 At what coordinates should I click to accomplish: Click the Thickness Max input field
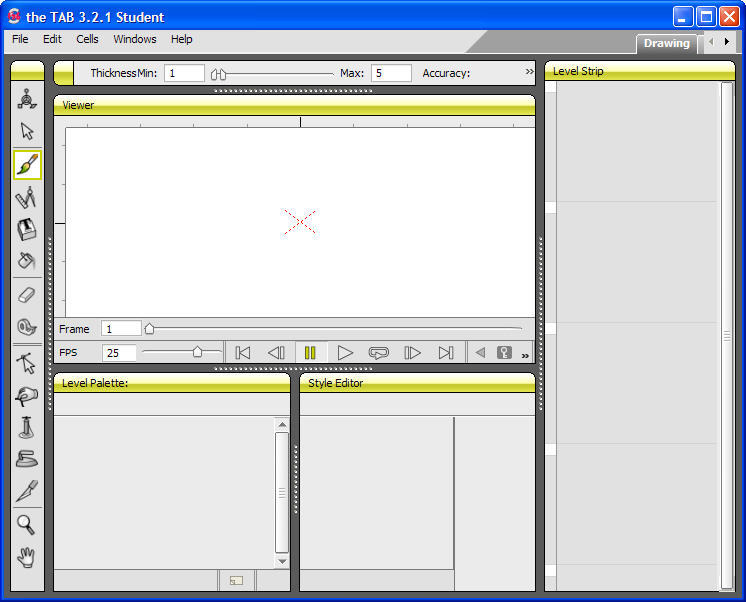point(390,73)
